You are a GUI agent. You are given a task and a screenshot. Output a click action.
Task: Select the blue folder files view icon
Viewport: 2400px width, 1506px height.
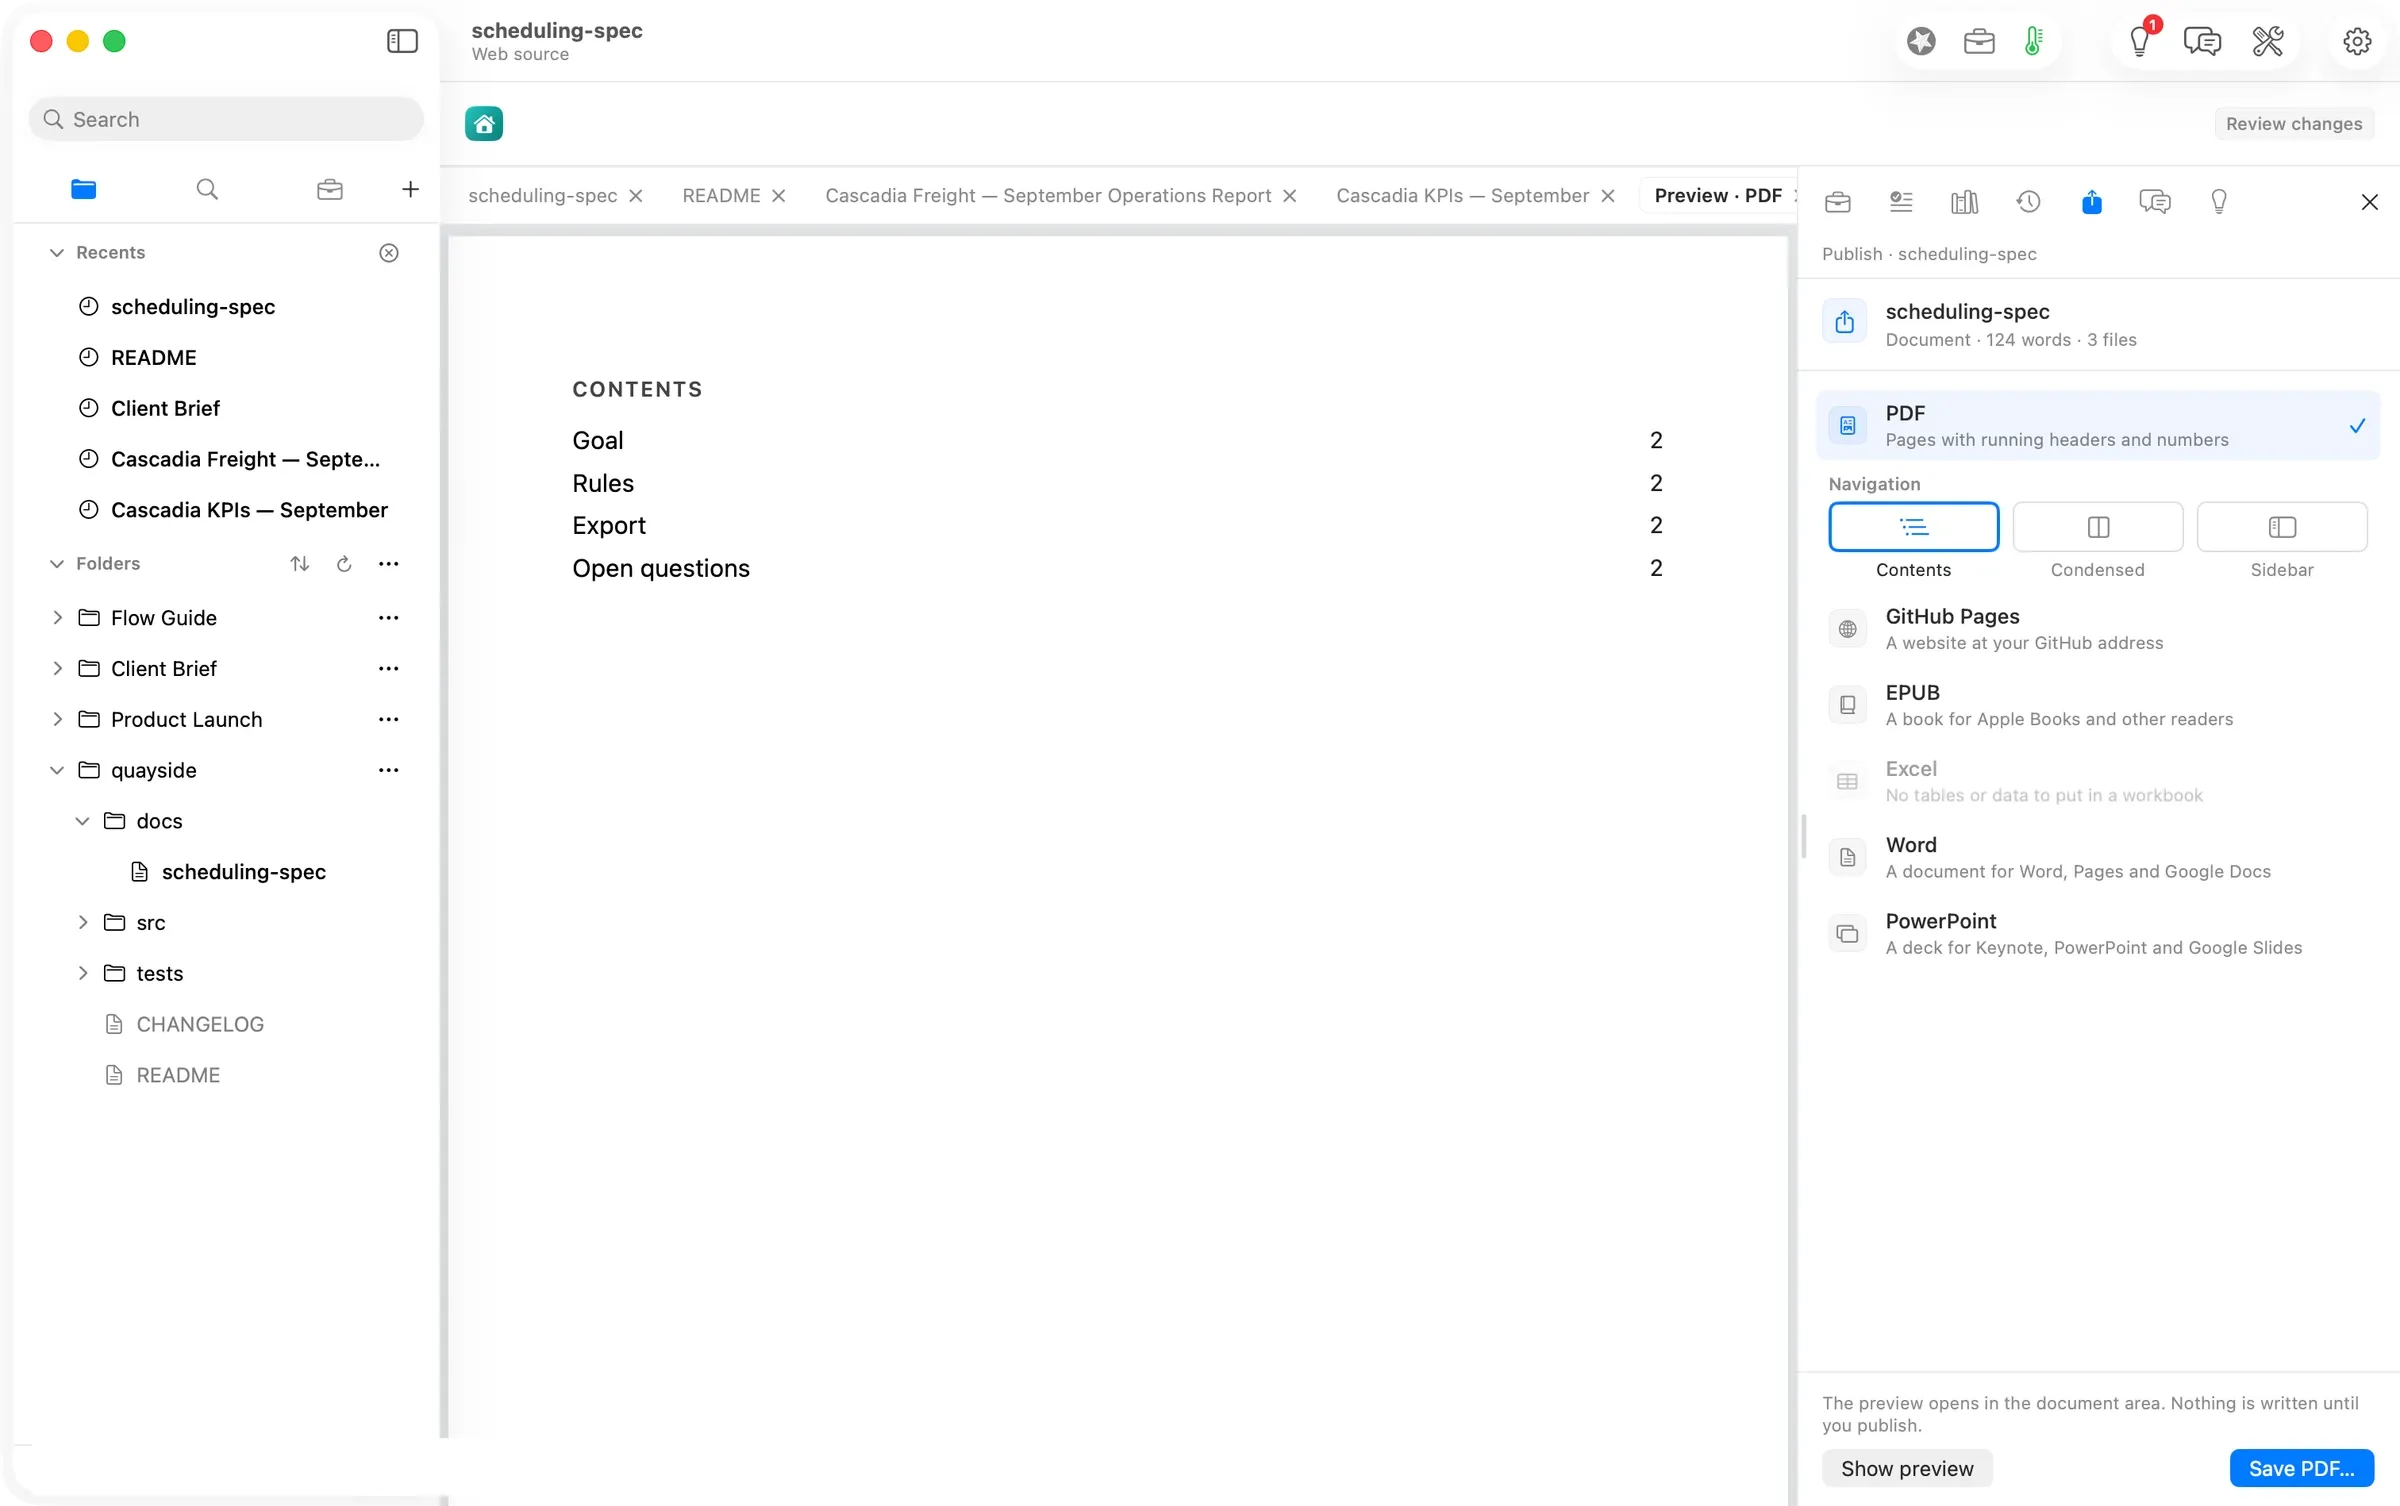(x=84, y=189)
